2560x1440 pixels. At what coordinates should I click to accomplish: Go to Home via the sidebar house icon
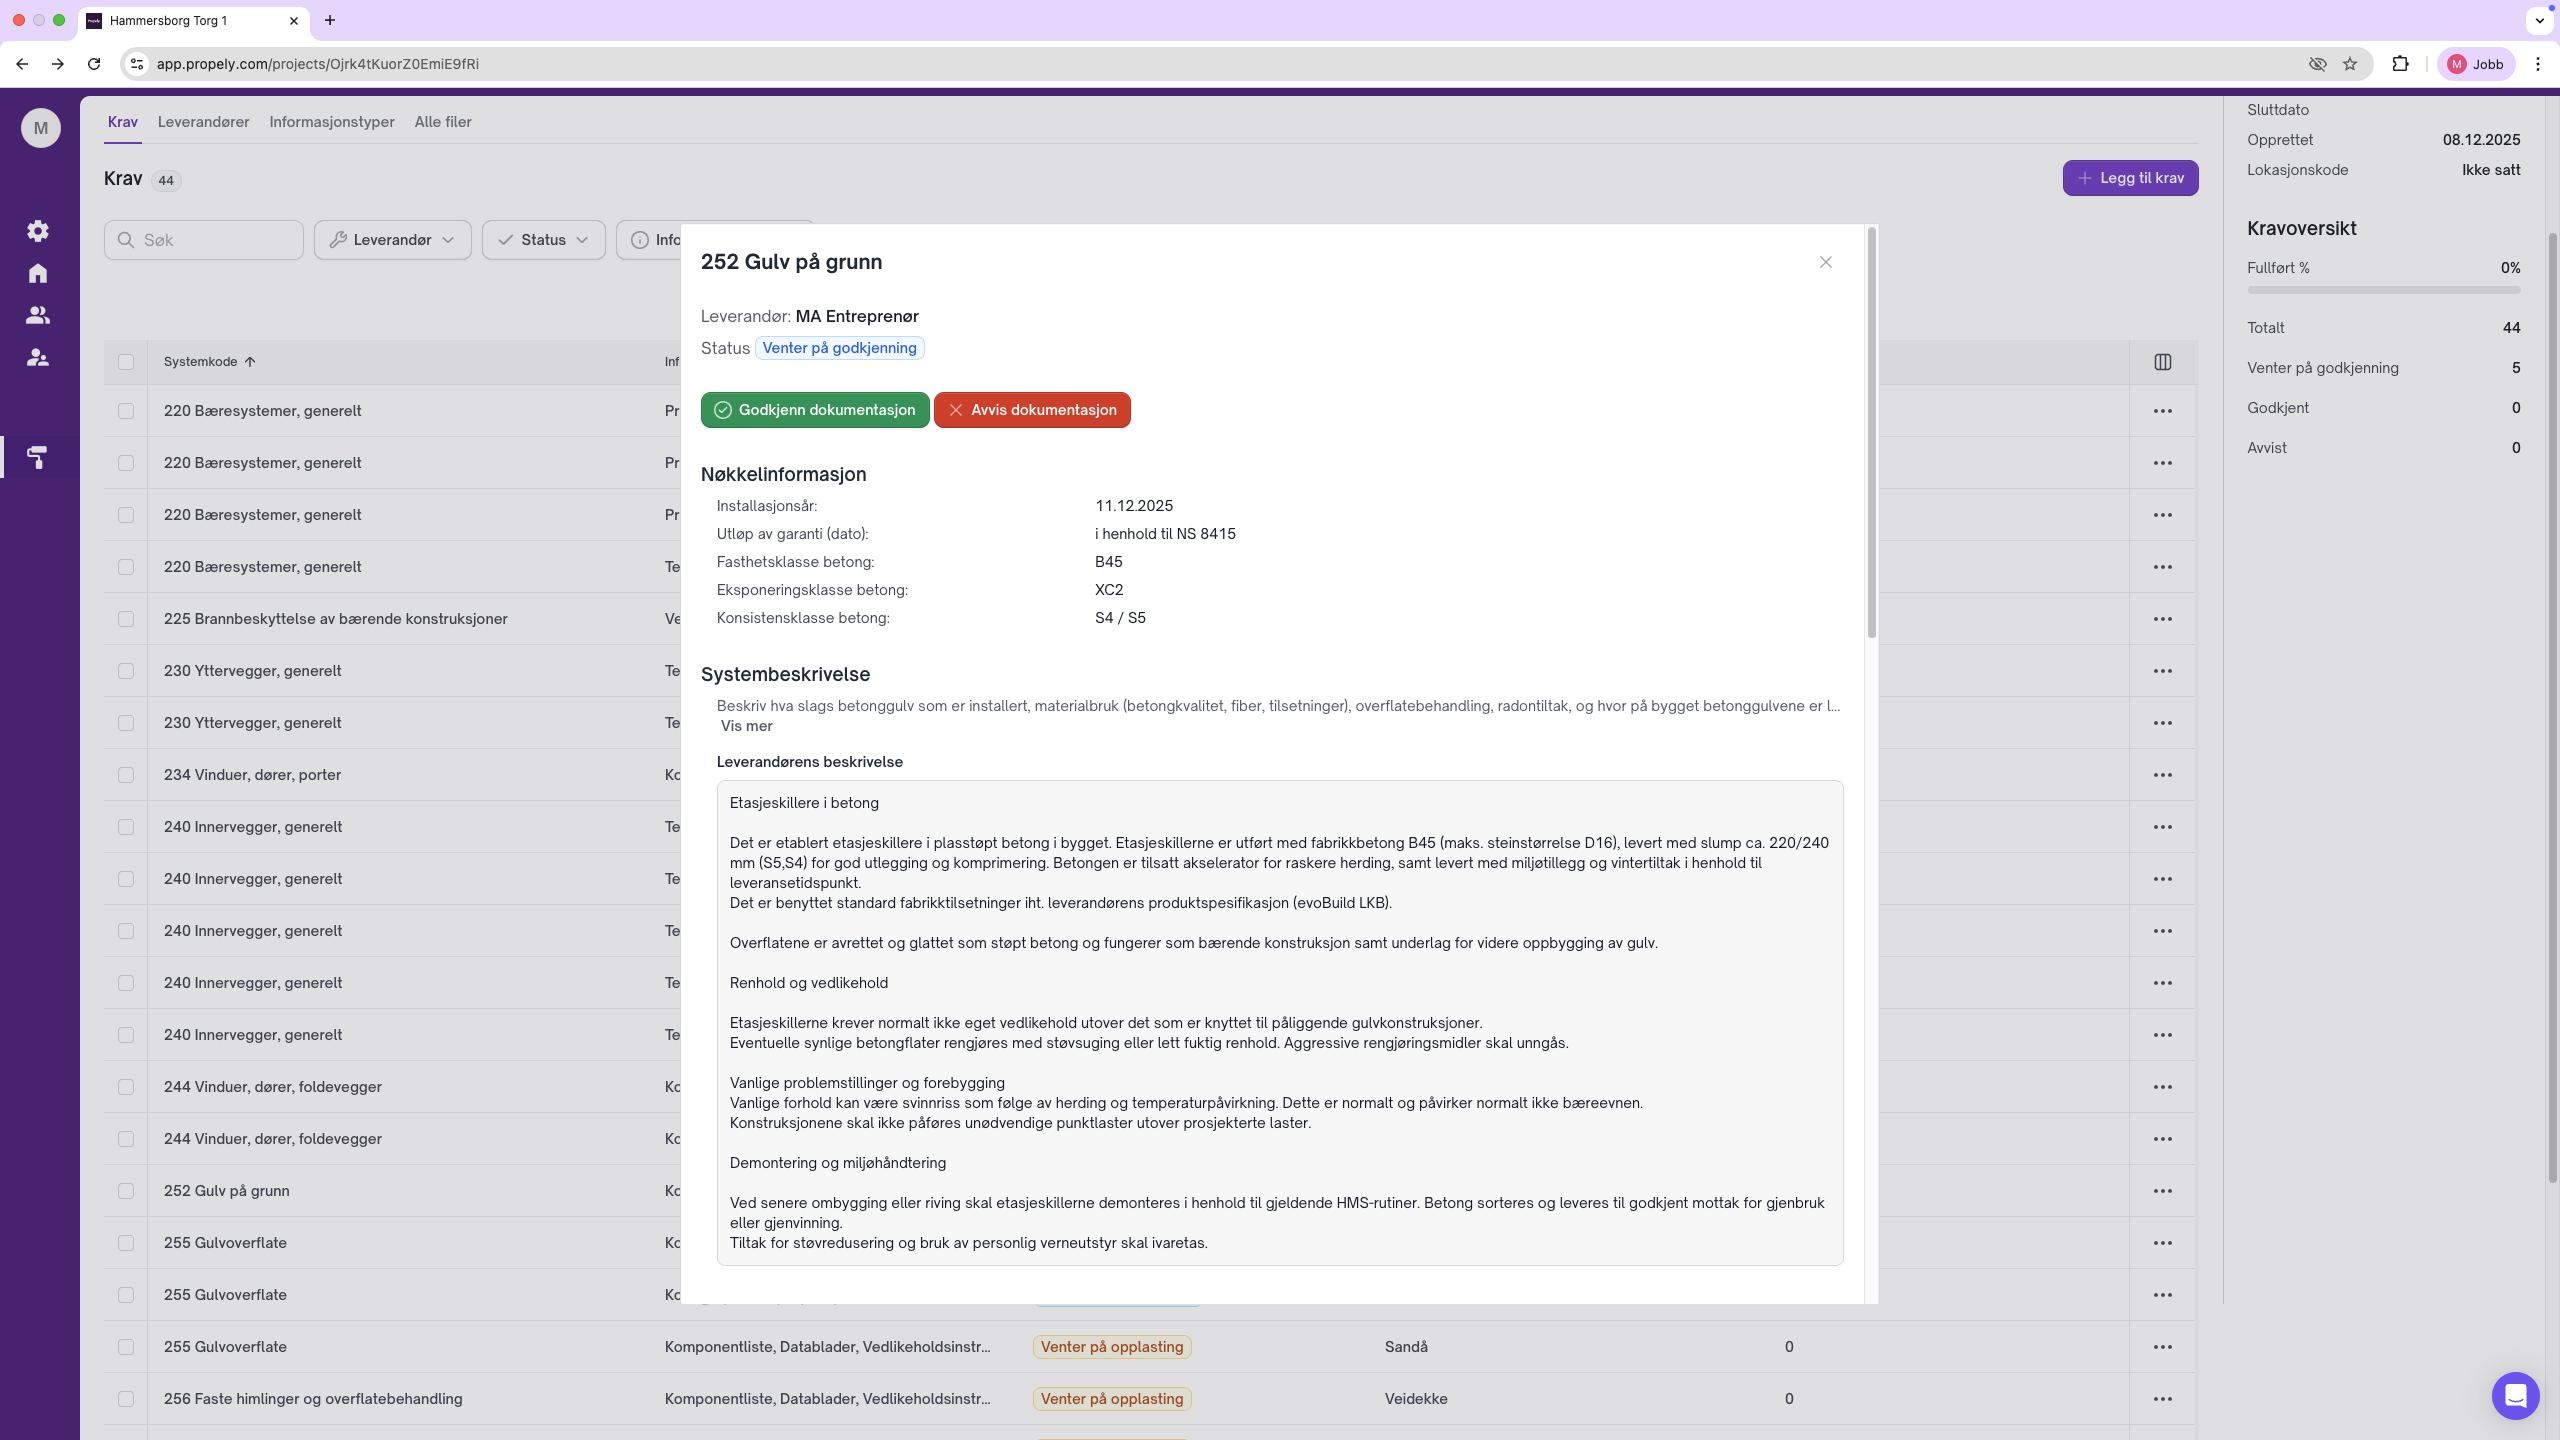(38, 272)
